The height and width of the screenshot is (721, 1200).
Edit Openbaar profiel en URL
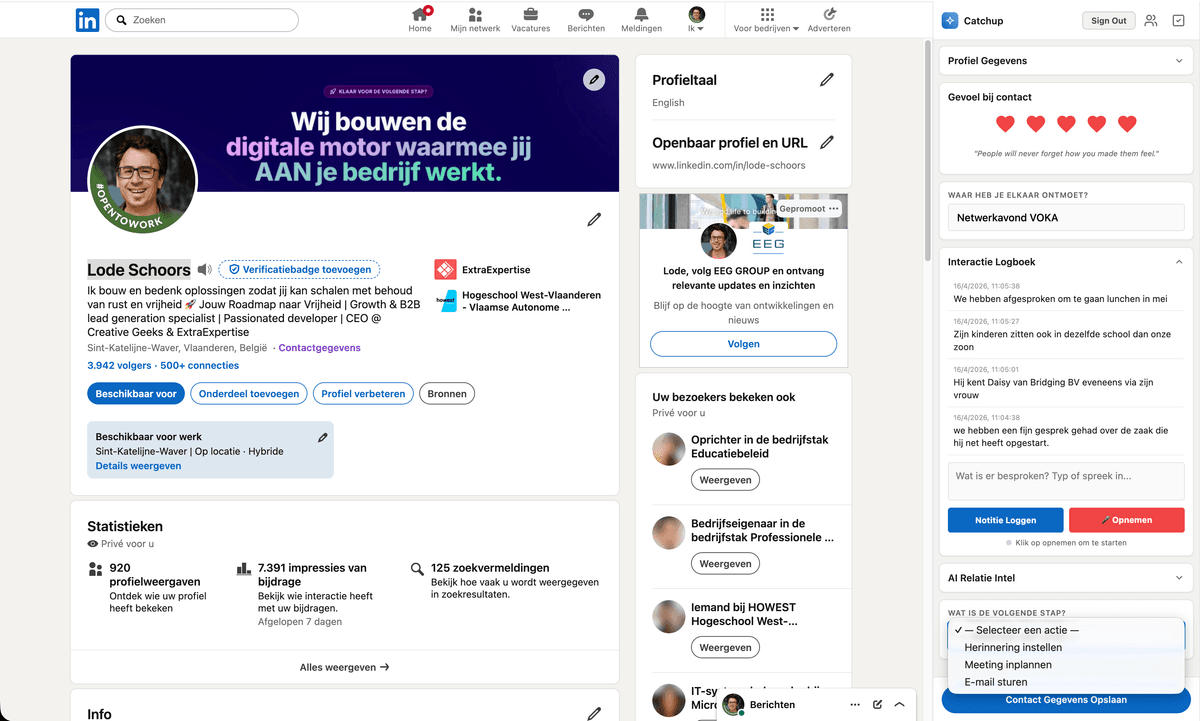click(826, 143)
